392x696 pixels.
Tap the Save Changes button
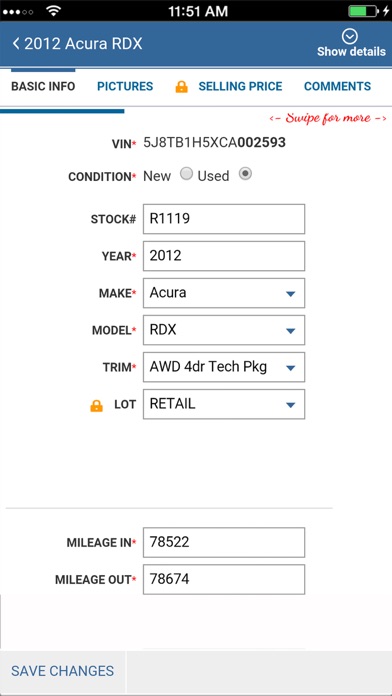[x=63, y=671]
